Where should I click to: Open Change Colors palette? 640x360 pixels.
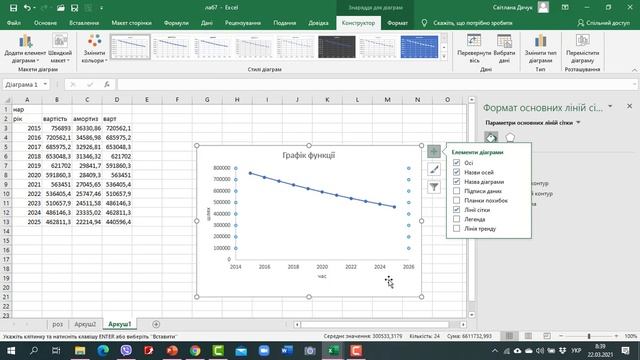94,49
